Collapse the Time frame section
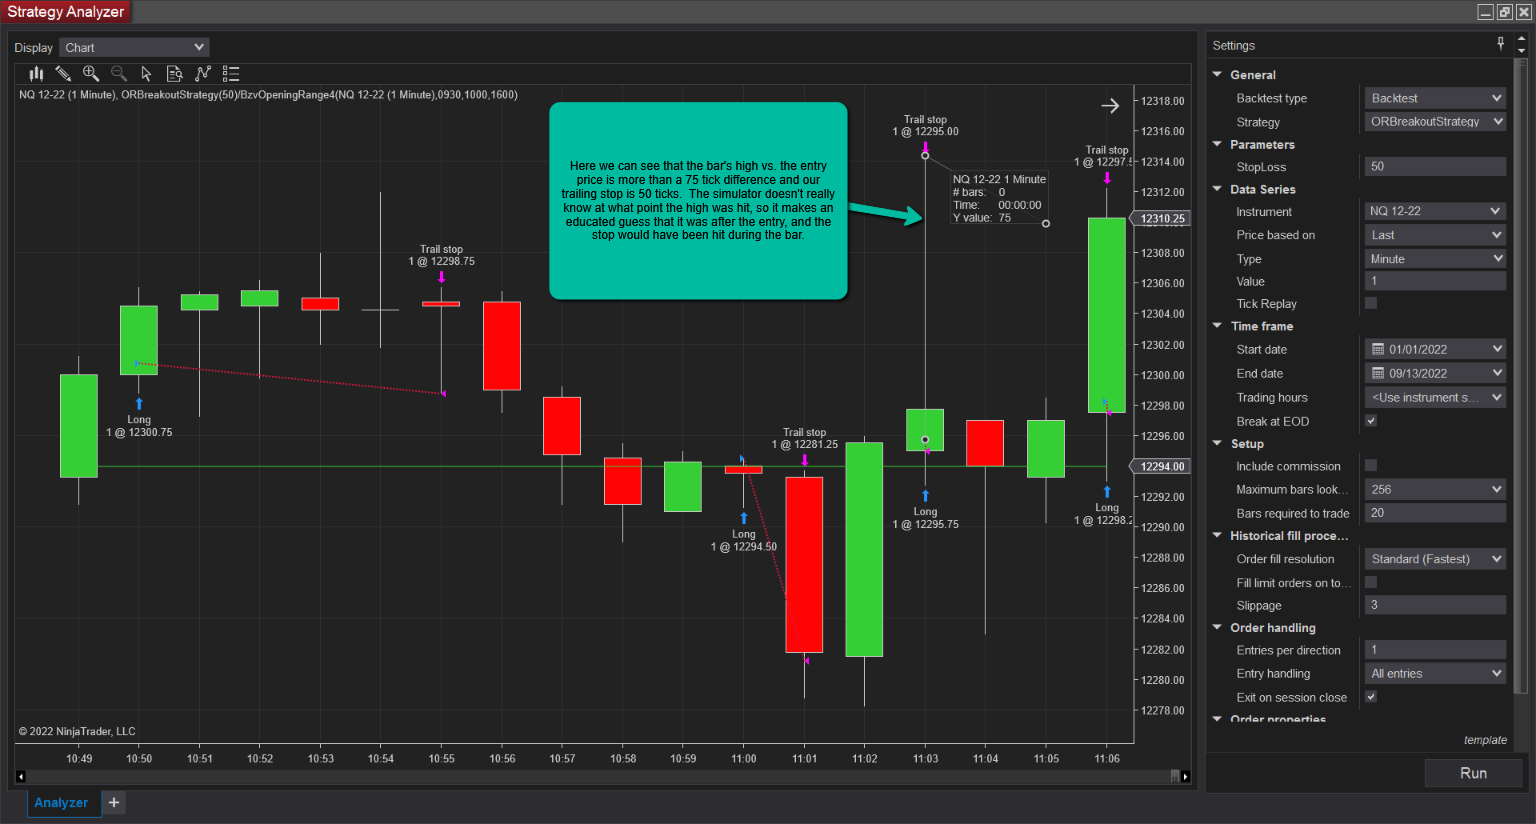This screenshot has width=1536, height=824. pos(1217,326)
